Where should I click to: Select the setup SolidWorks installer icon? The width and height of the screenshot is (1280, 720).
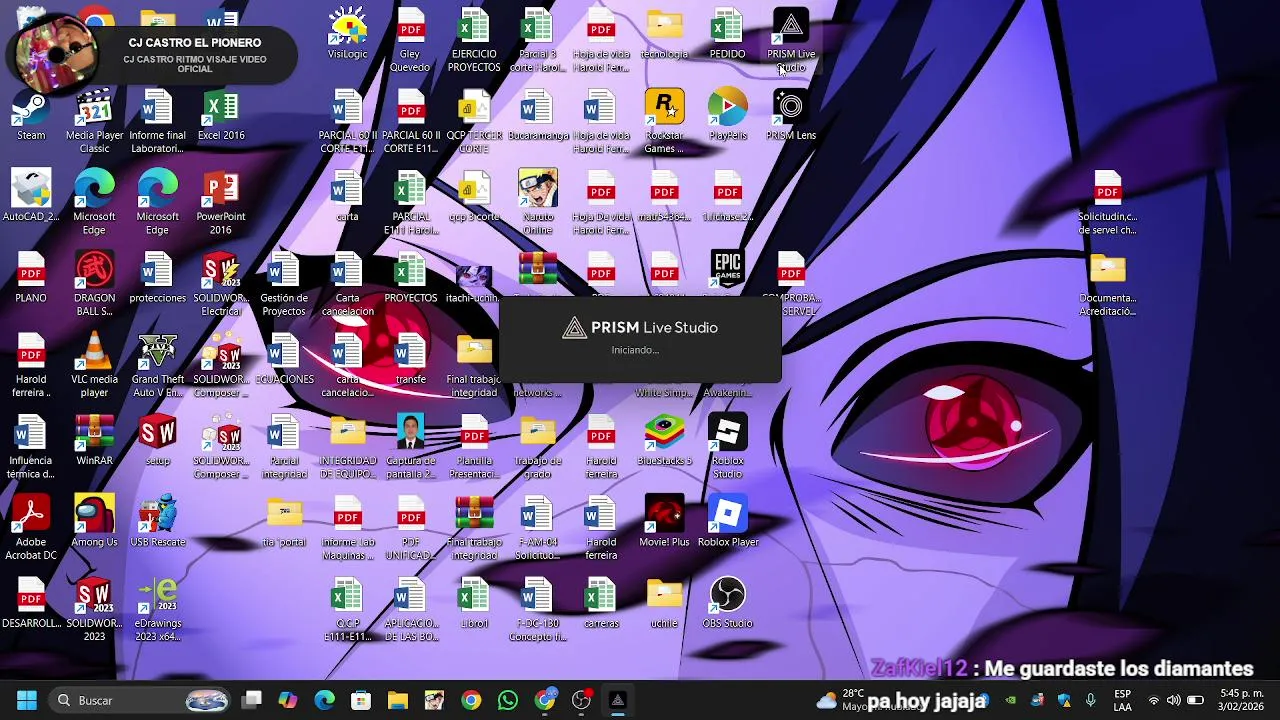pos(158,440)
